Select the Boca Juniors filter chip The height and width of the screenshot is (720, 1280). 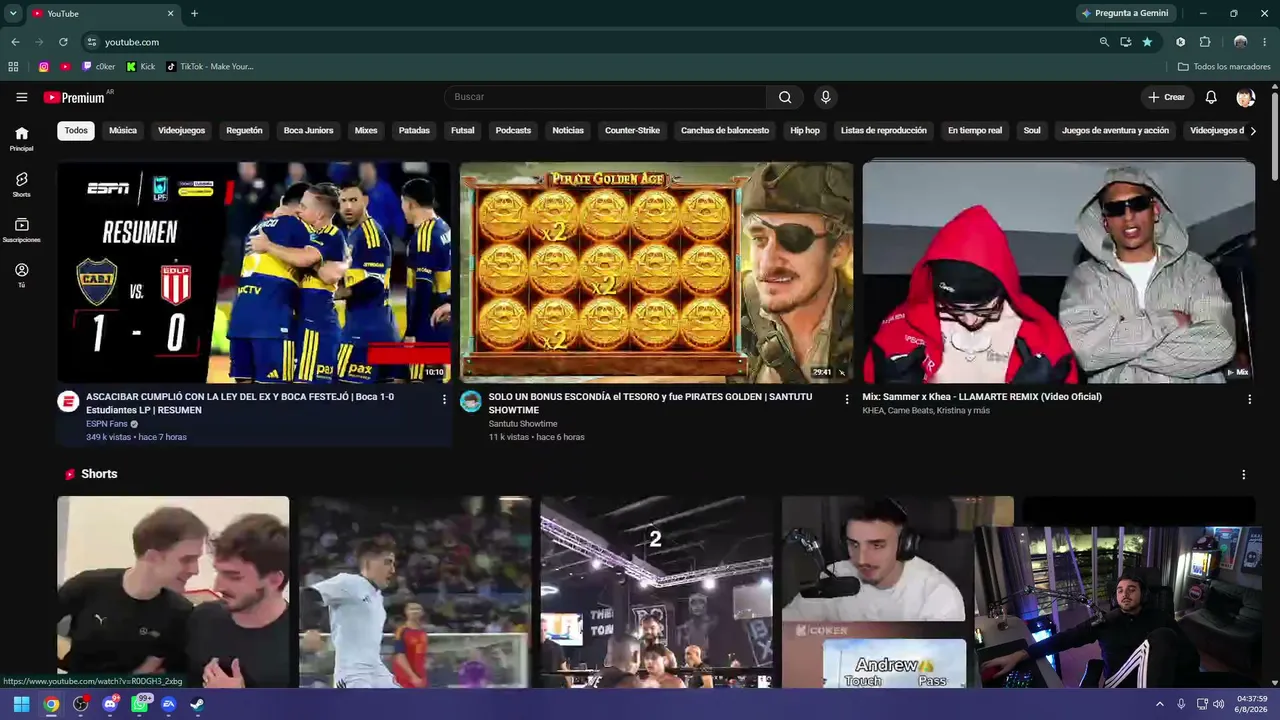(x=308, y=130)
